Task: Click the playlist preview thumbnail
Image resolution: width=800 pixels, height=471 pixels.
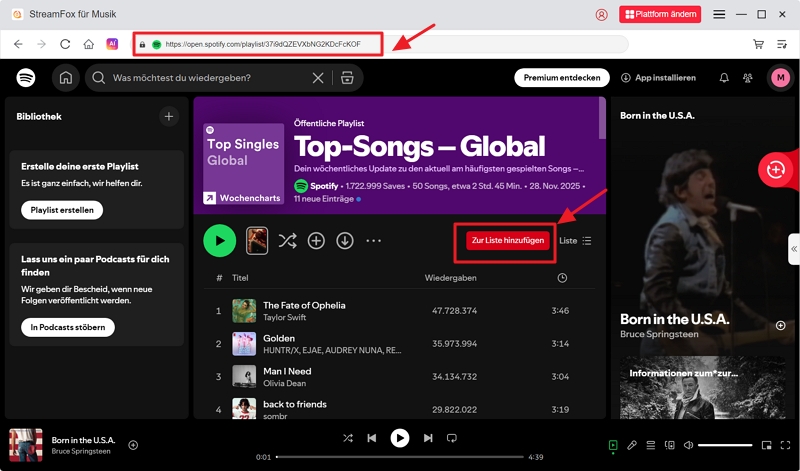Action: pyautogui.click(x=257, y=240)
